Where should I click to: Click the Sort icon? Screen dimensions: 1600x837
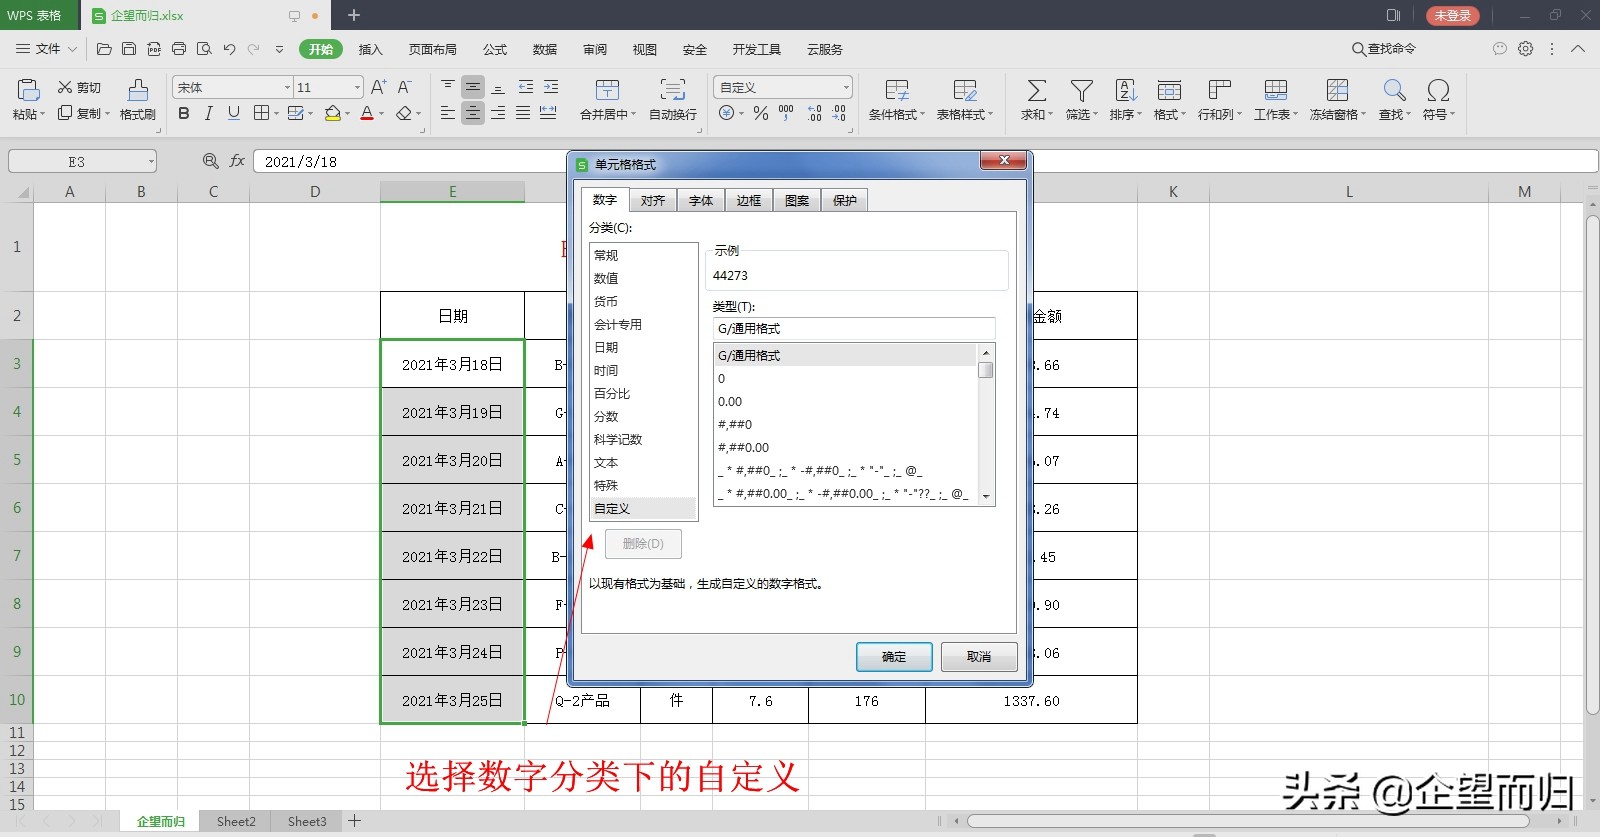tap(1126, 90)
